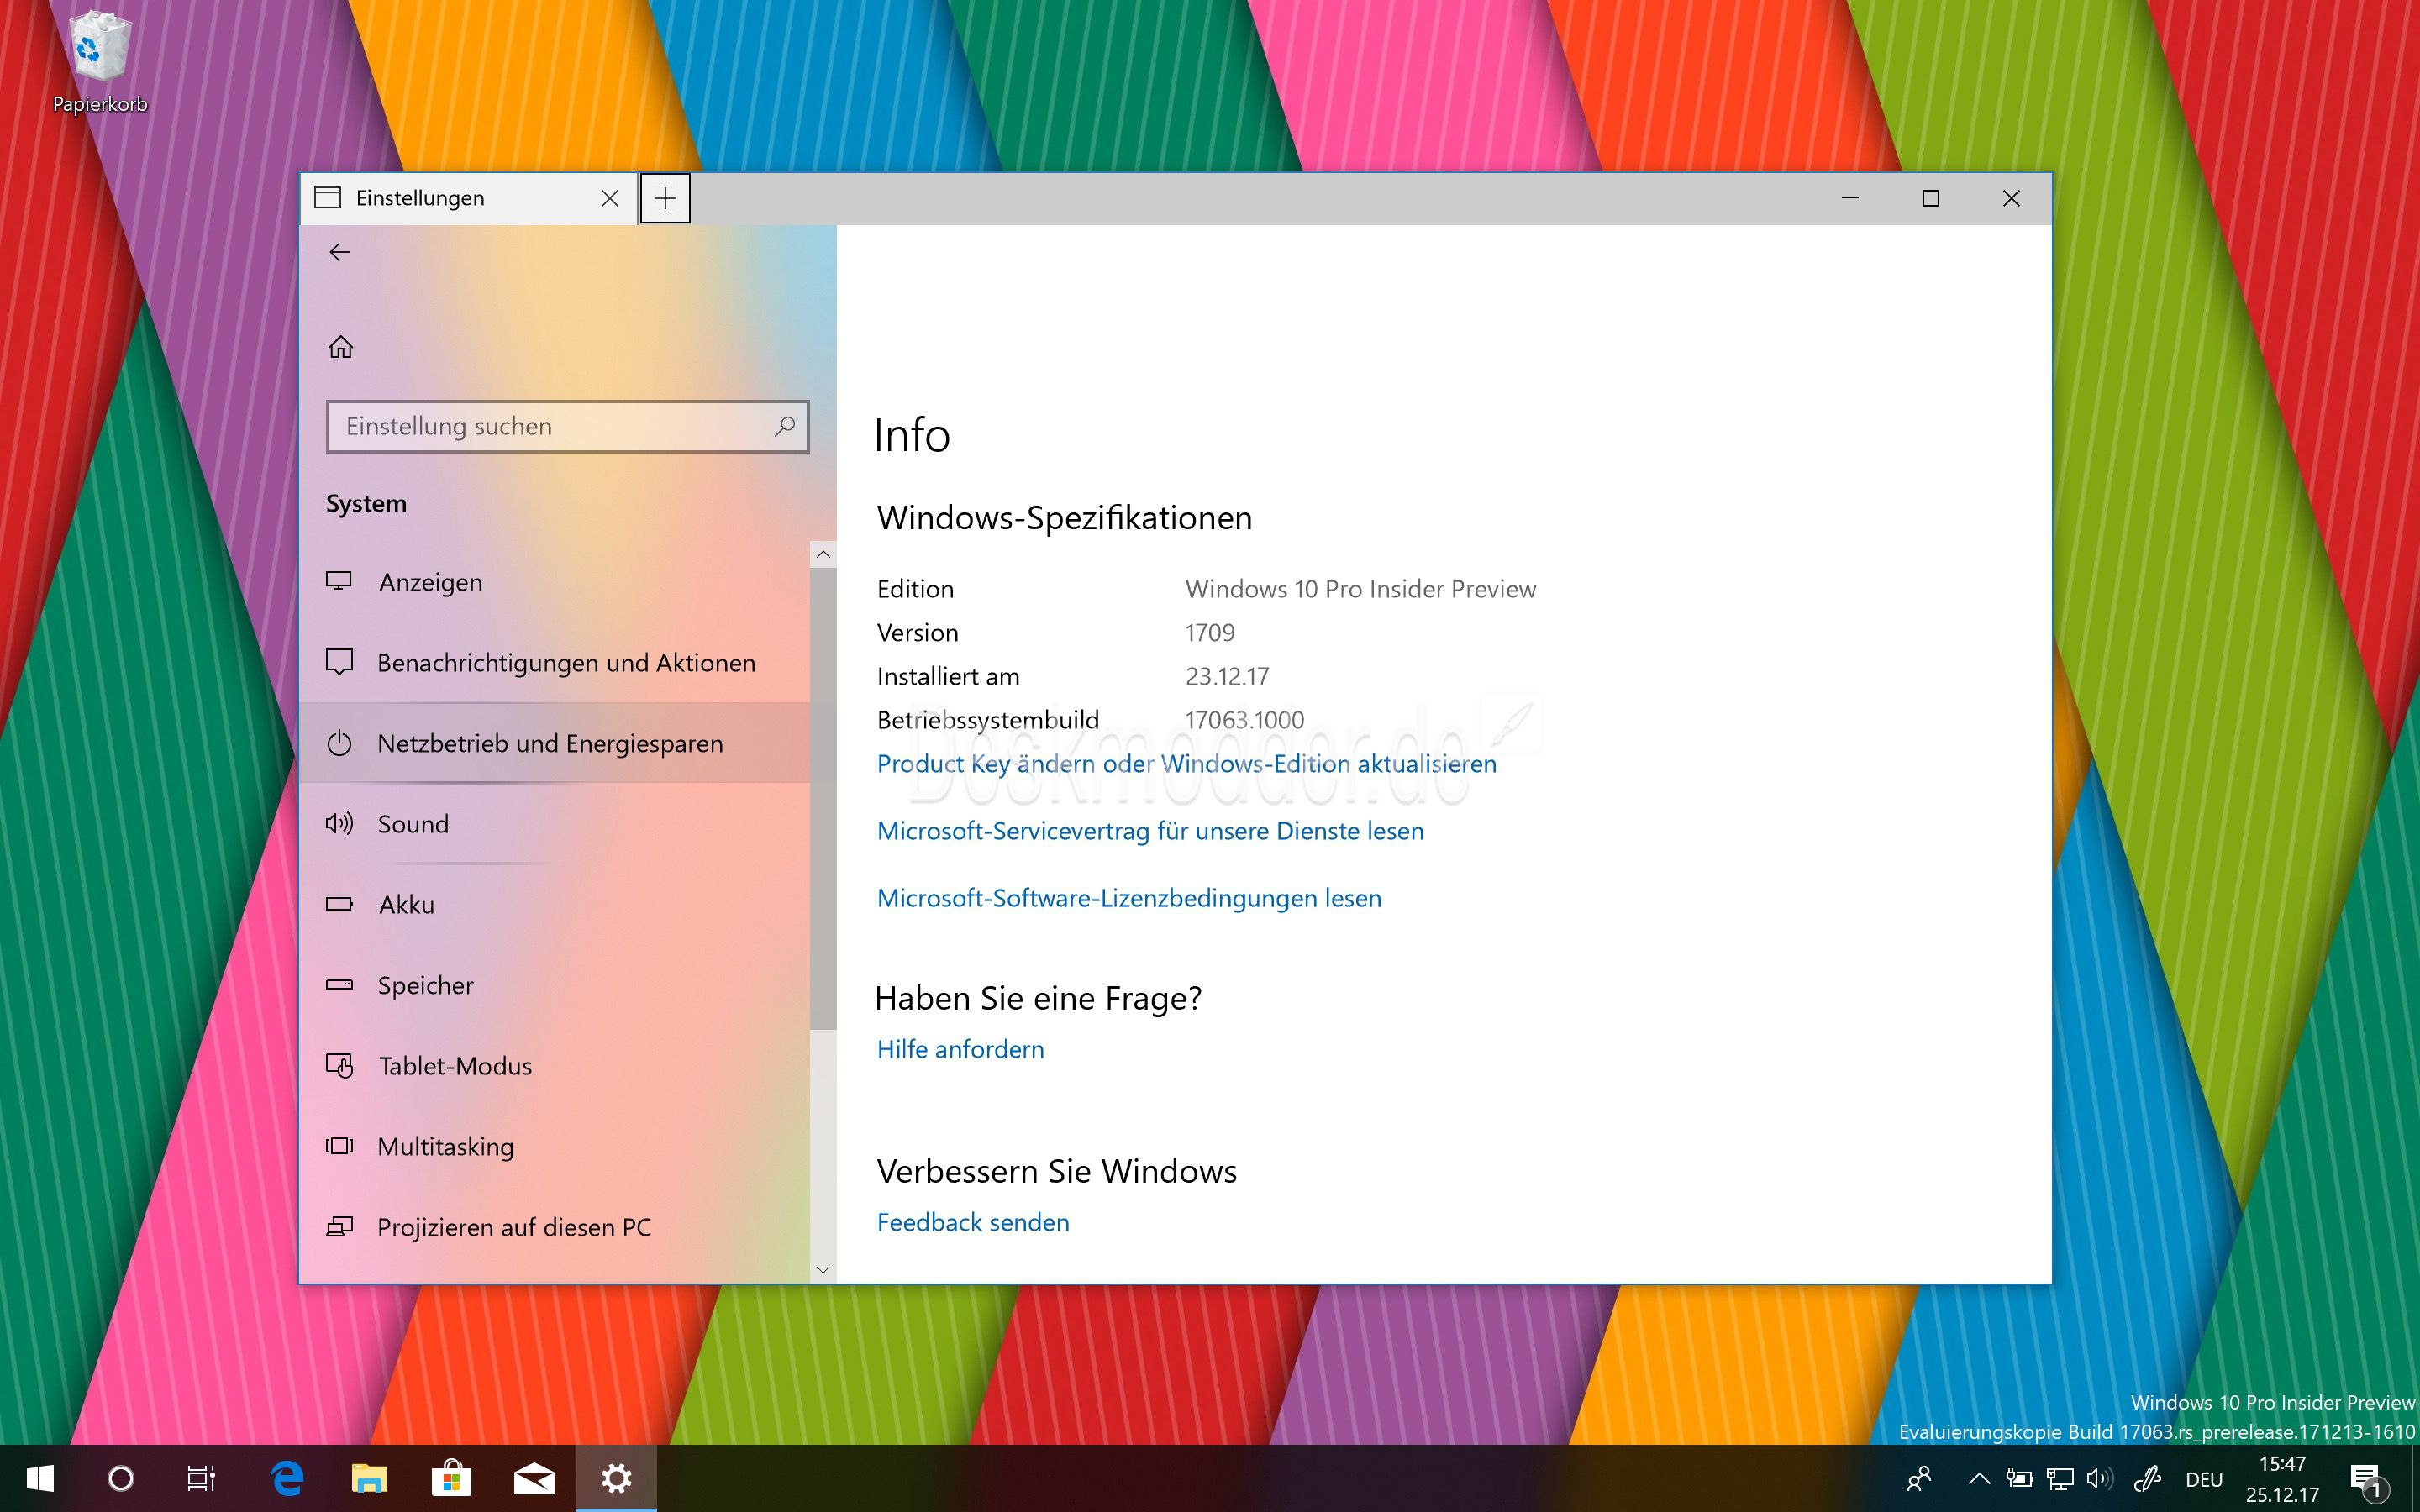Open Speicher settings

[555, 985]
